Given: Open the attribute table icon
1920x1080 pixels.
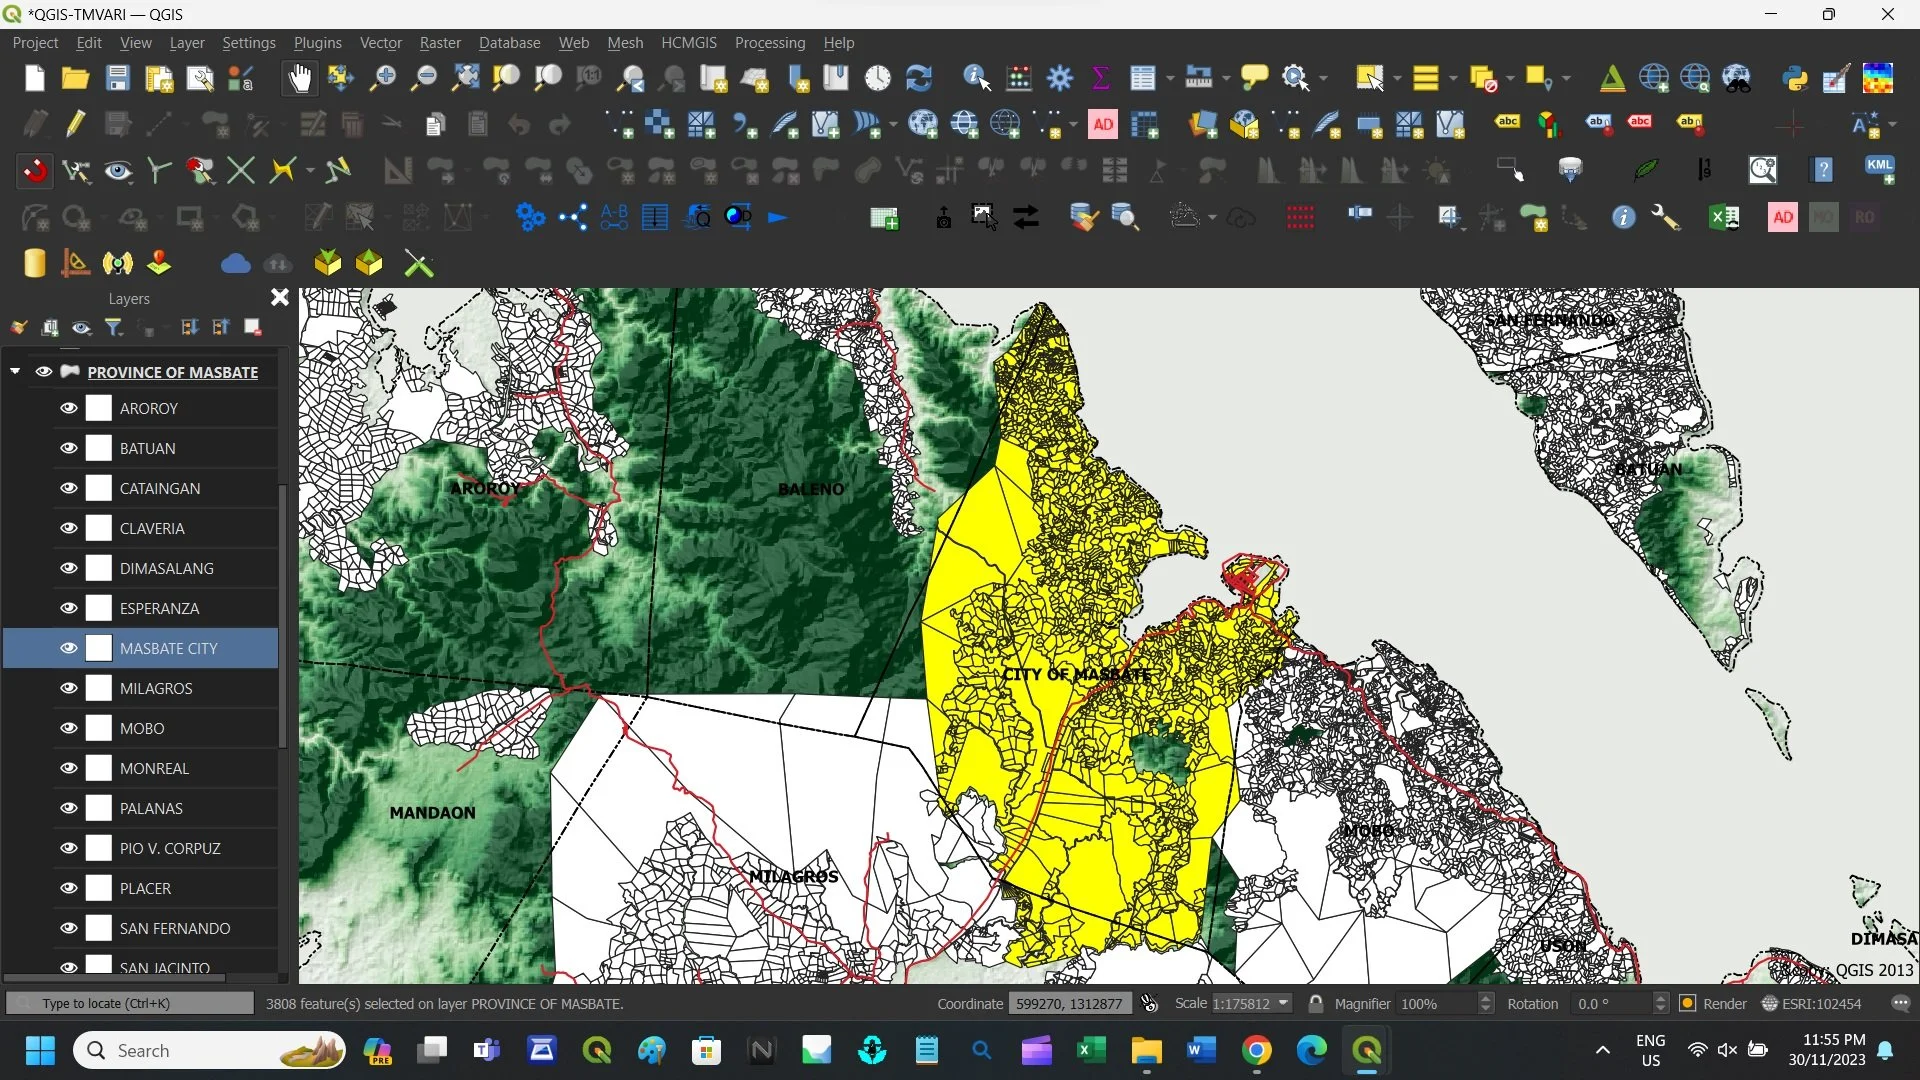Looking at the screenshot, I should click(x=1142, y=78).
